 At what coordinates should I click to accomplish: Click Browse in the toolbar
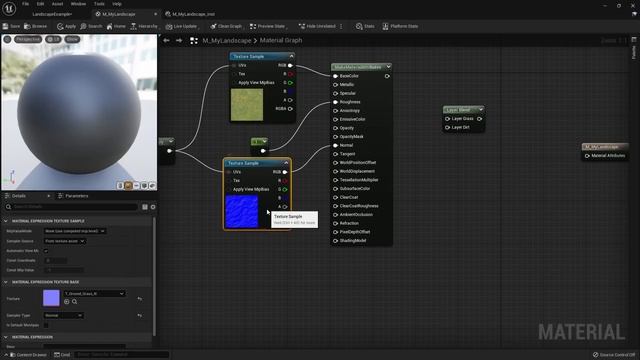[x=36, y=26]
